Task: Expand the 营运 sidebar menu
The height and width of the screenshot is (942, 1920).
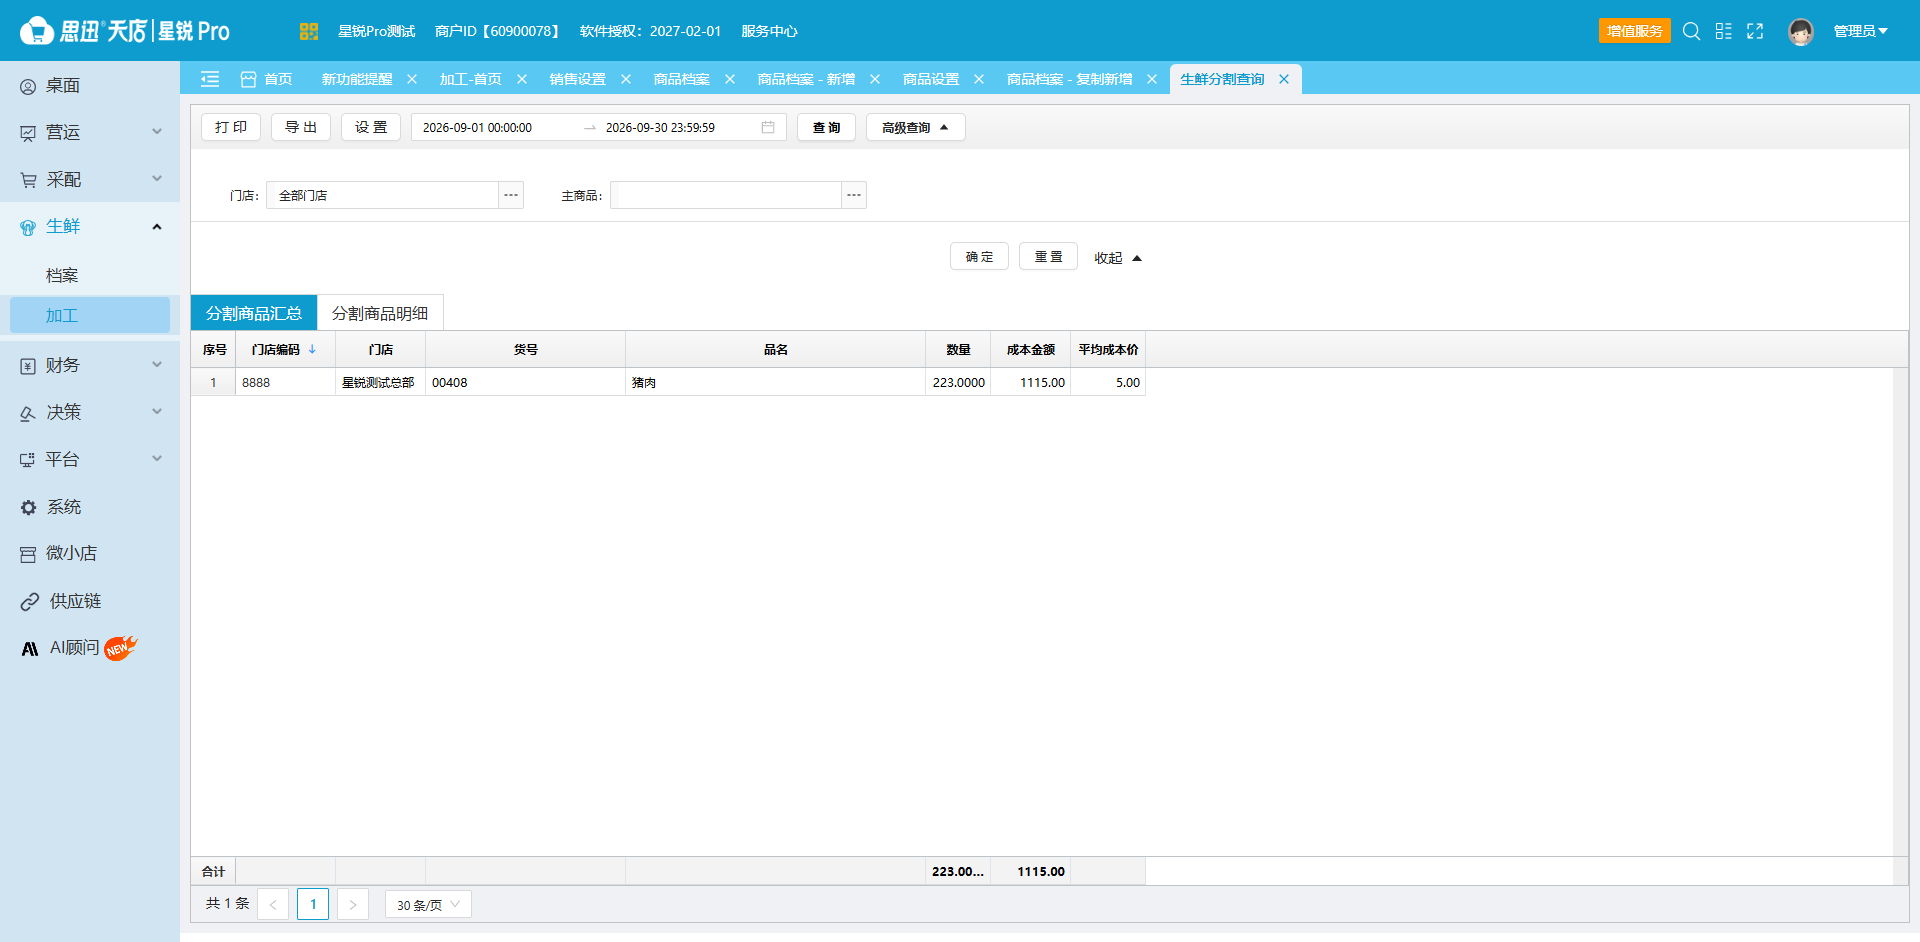Action: 90,132
